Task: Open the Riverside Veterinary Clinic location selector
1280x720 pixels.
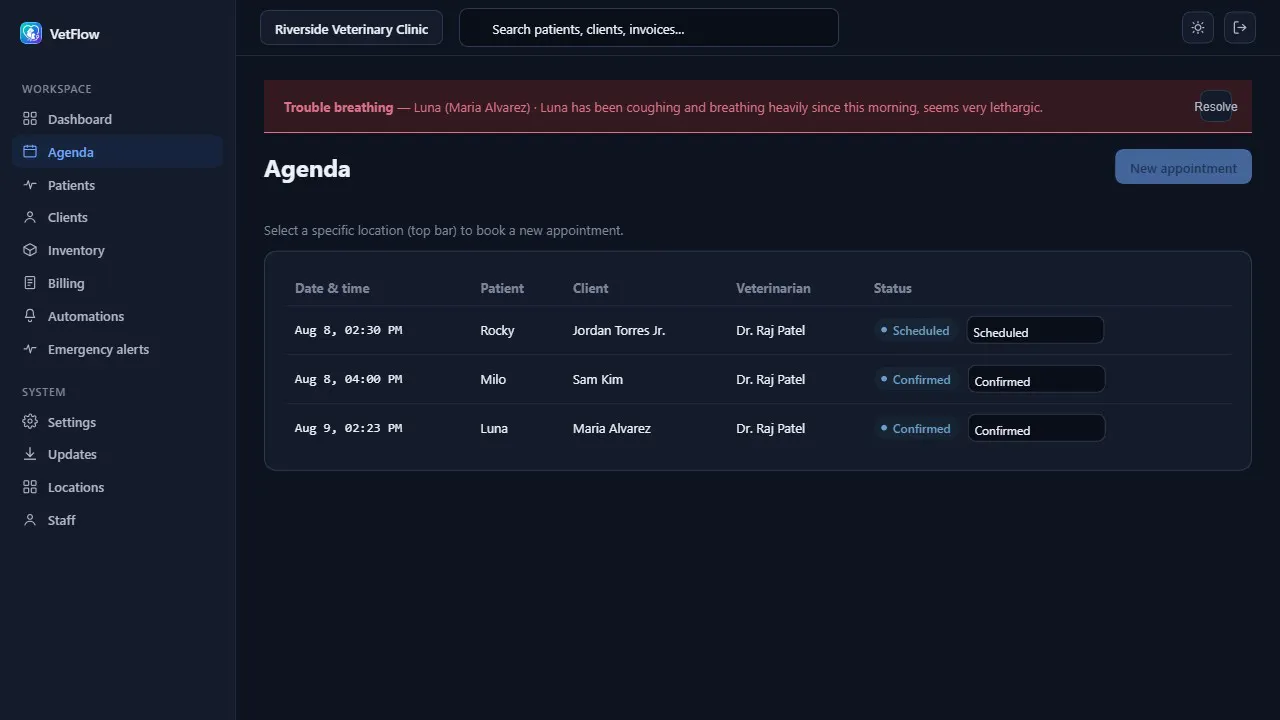Action: [351, 28]
